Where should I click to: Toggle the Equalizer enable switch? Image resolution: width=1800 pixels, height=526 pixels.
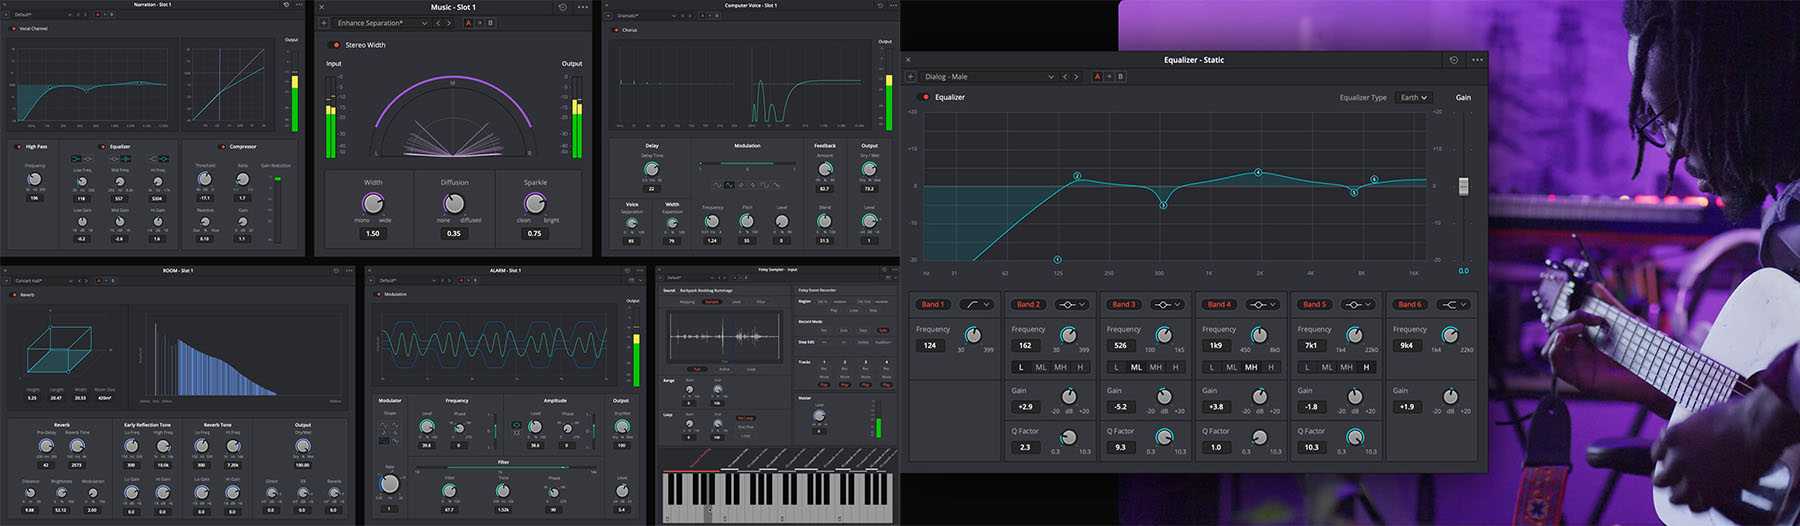[925, 98]
